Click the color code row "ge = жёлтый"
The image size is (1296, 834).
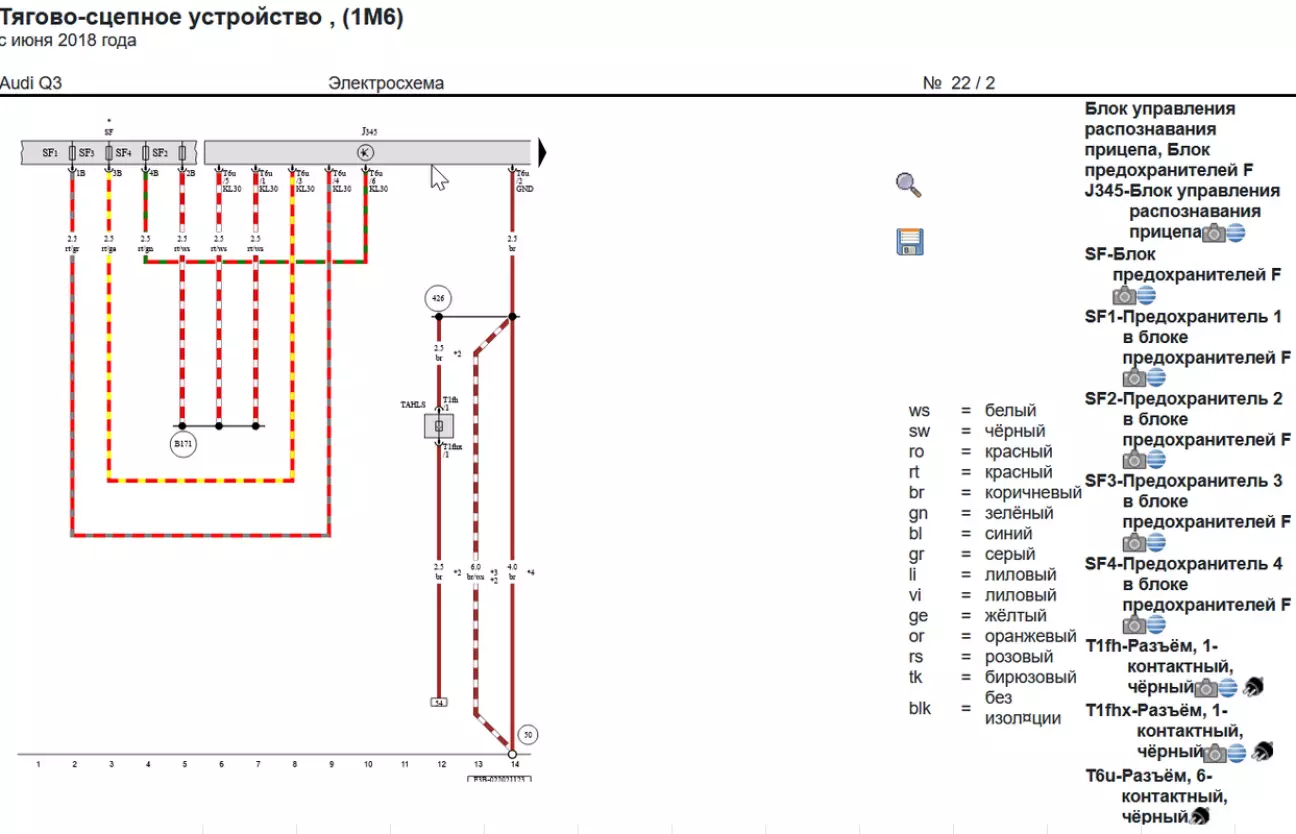977,615
